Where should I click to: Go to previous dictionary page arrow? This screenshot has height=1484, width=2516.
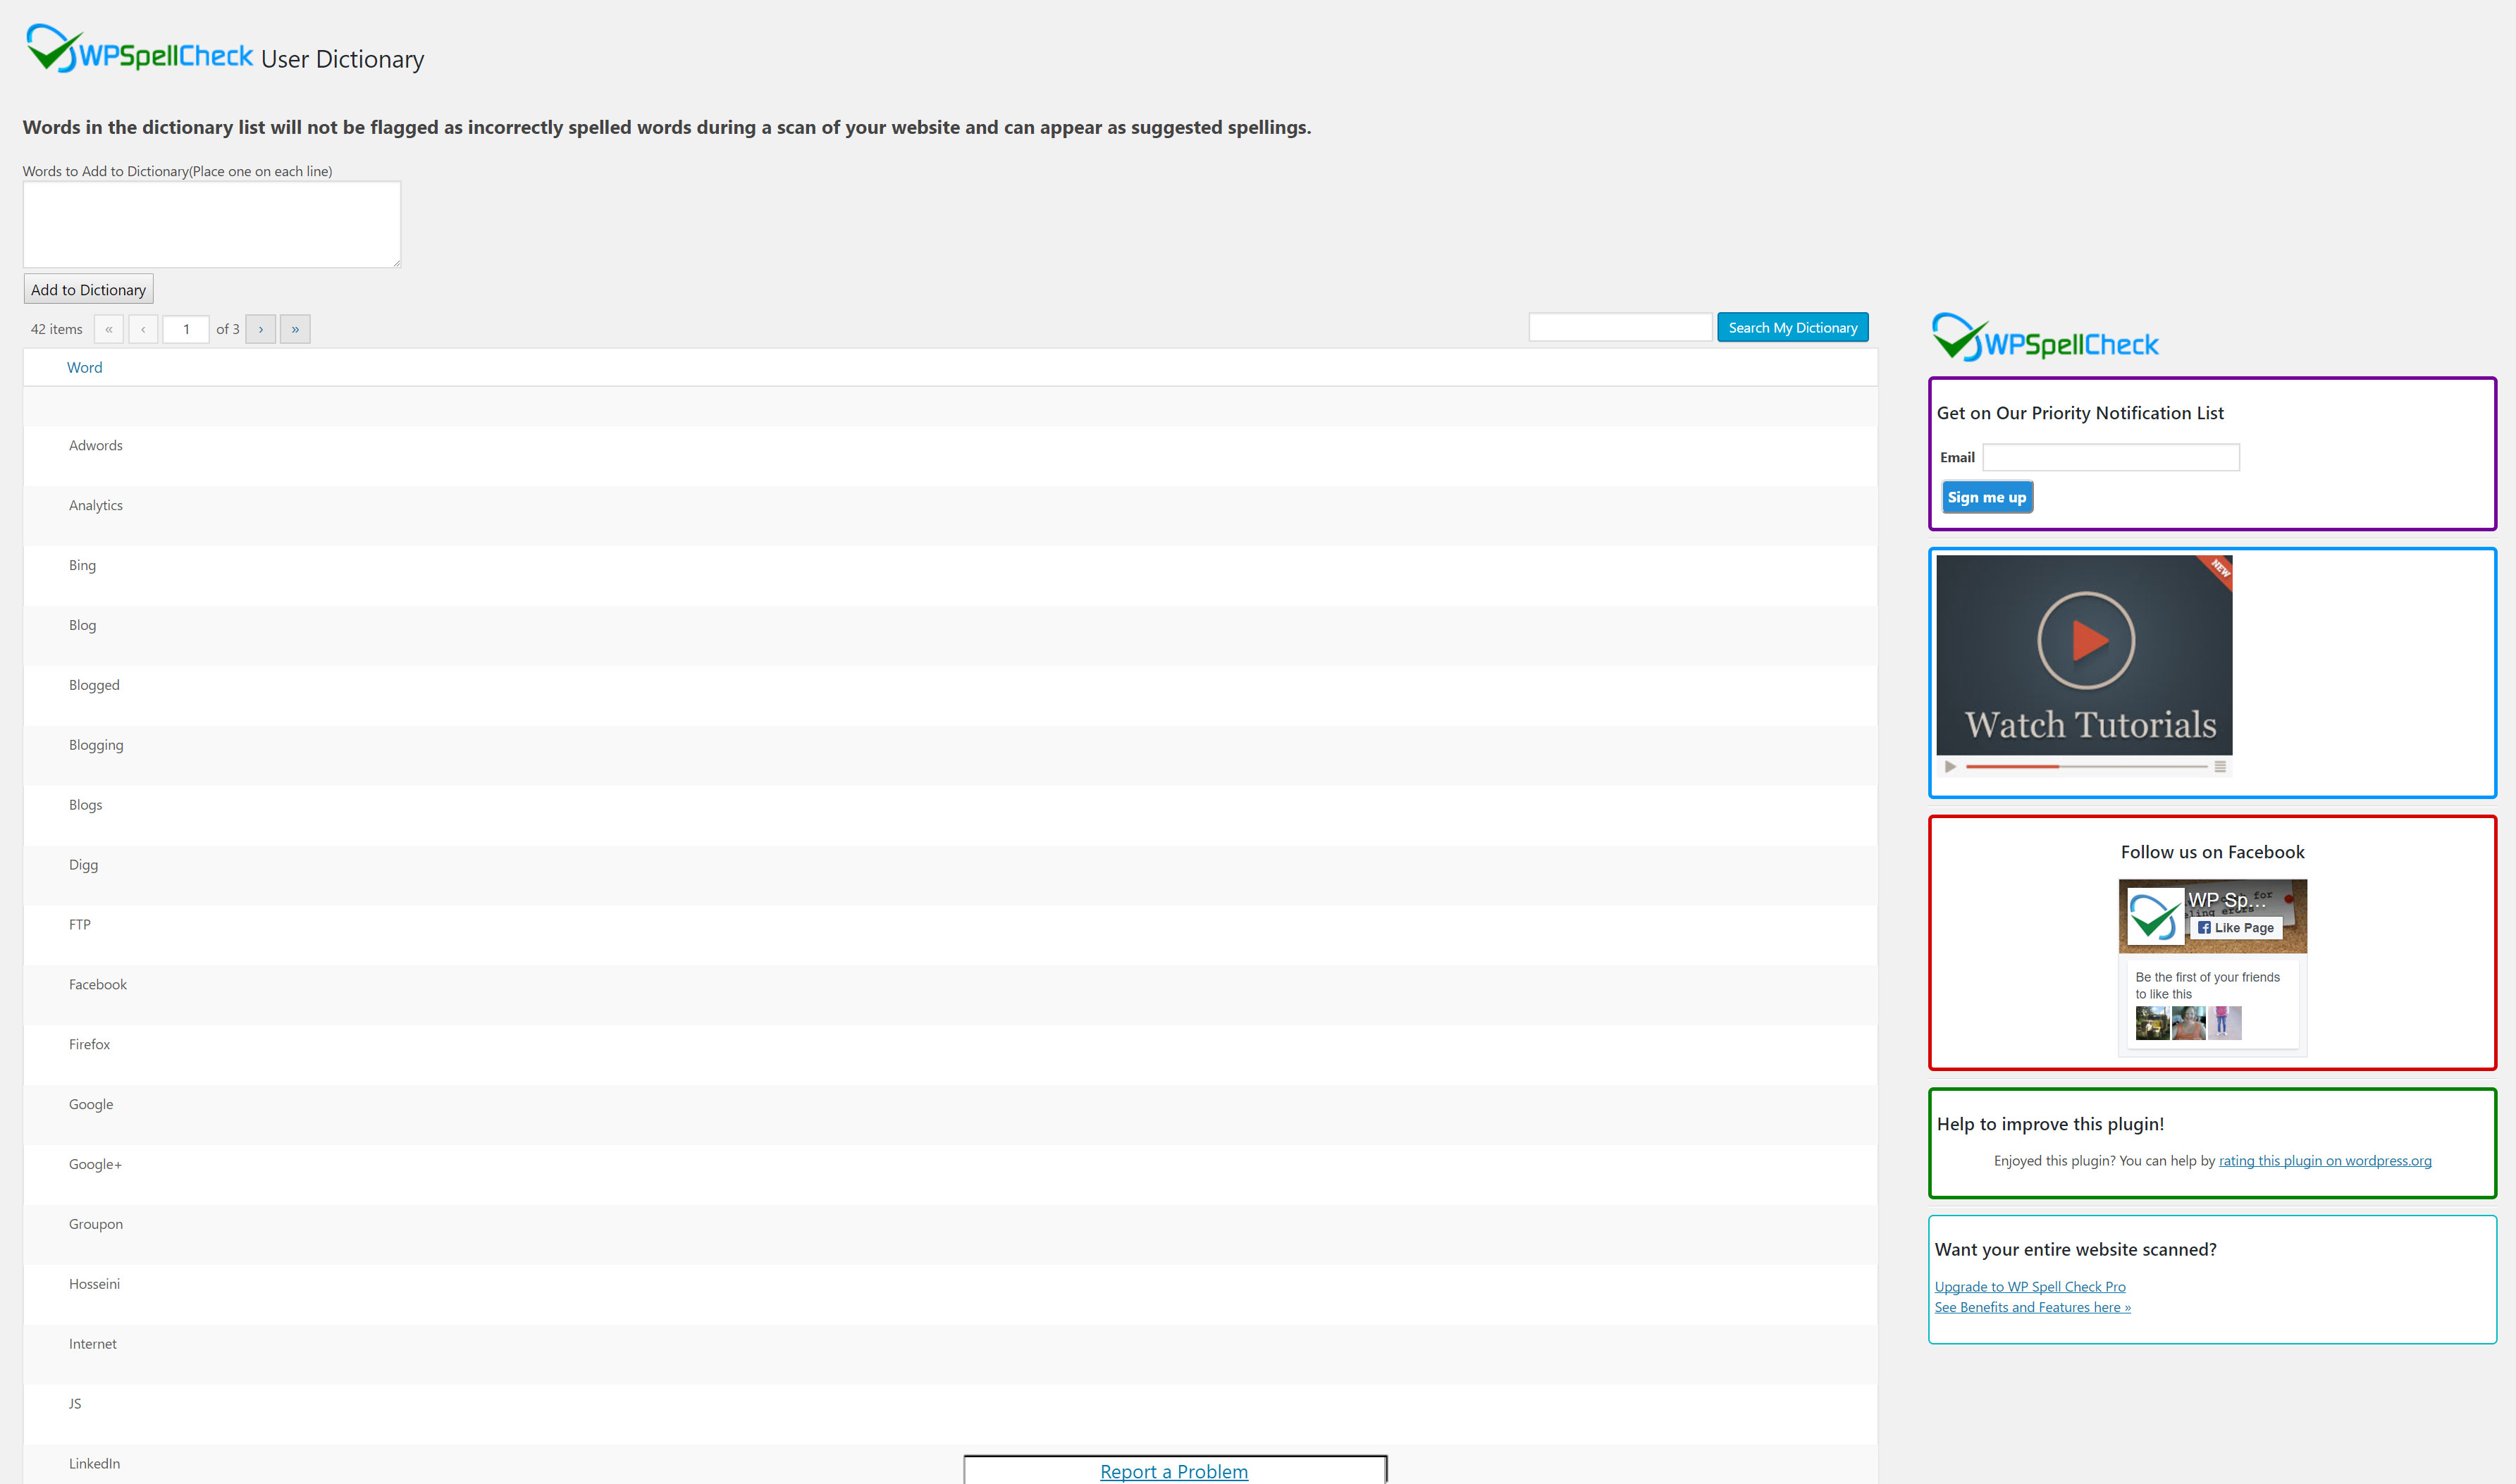[x=143, y=329]
